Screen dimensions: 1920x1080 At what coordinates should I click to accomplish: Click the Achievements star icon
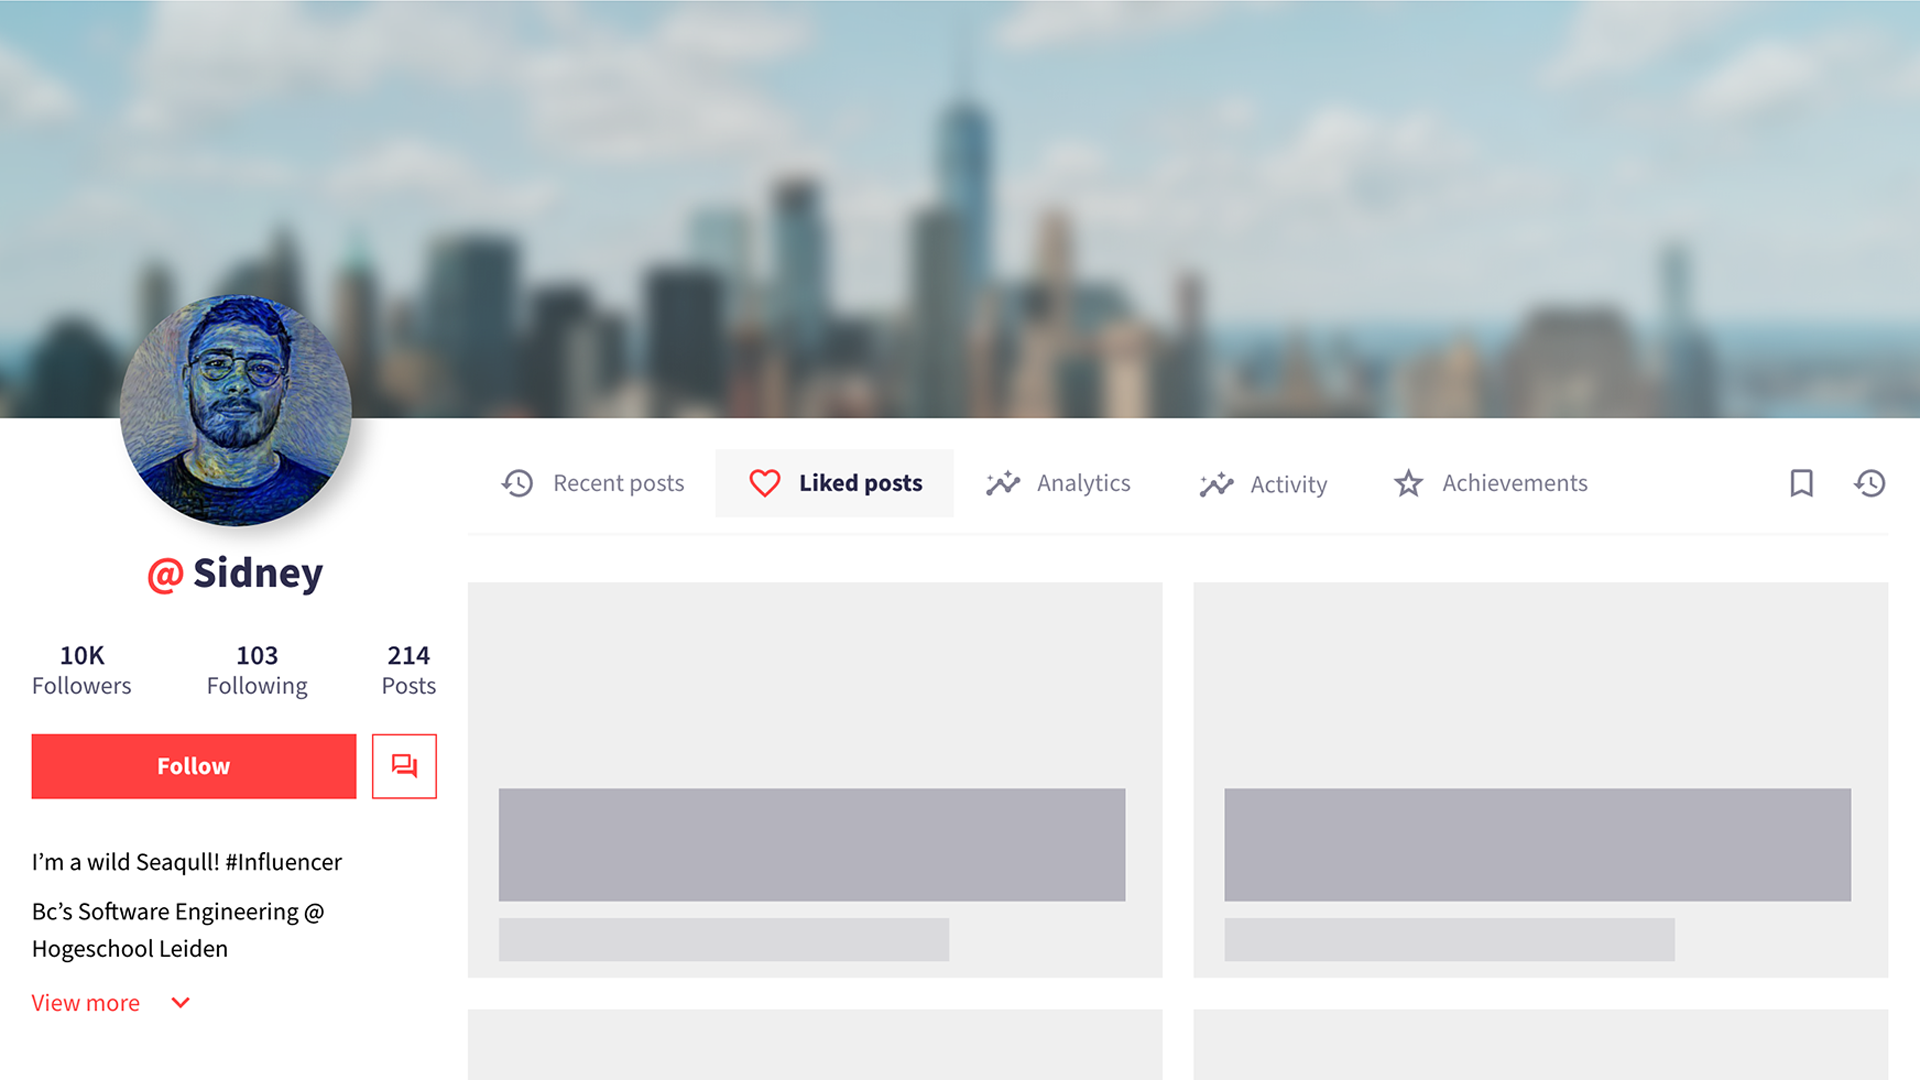[1408, 483]
